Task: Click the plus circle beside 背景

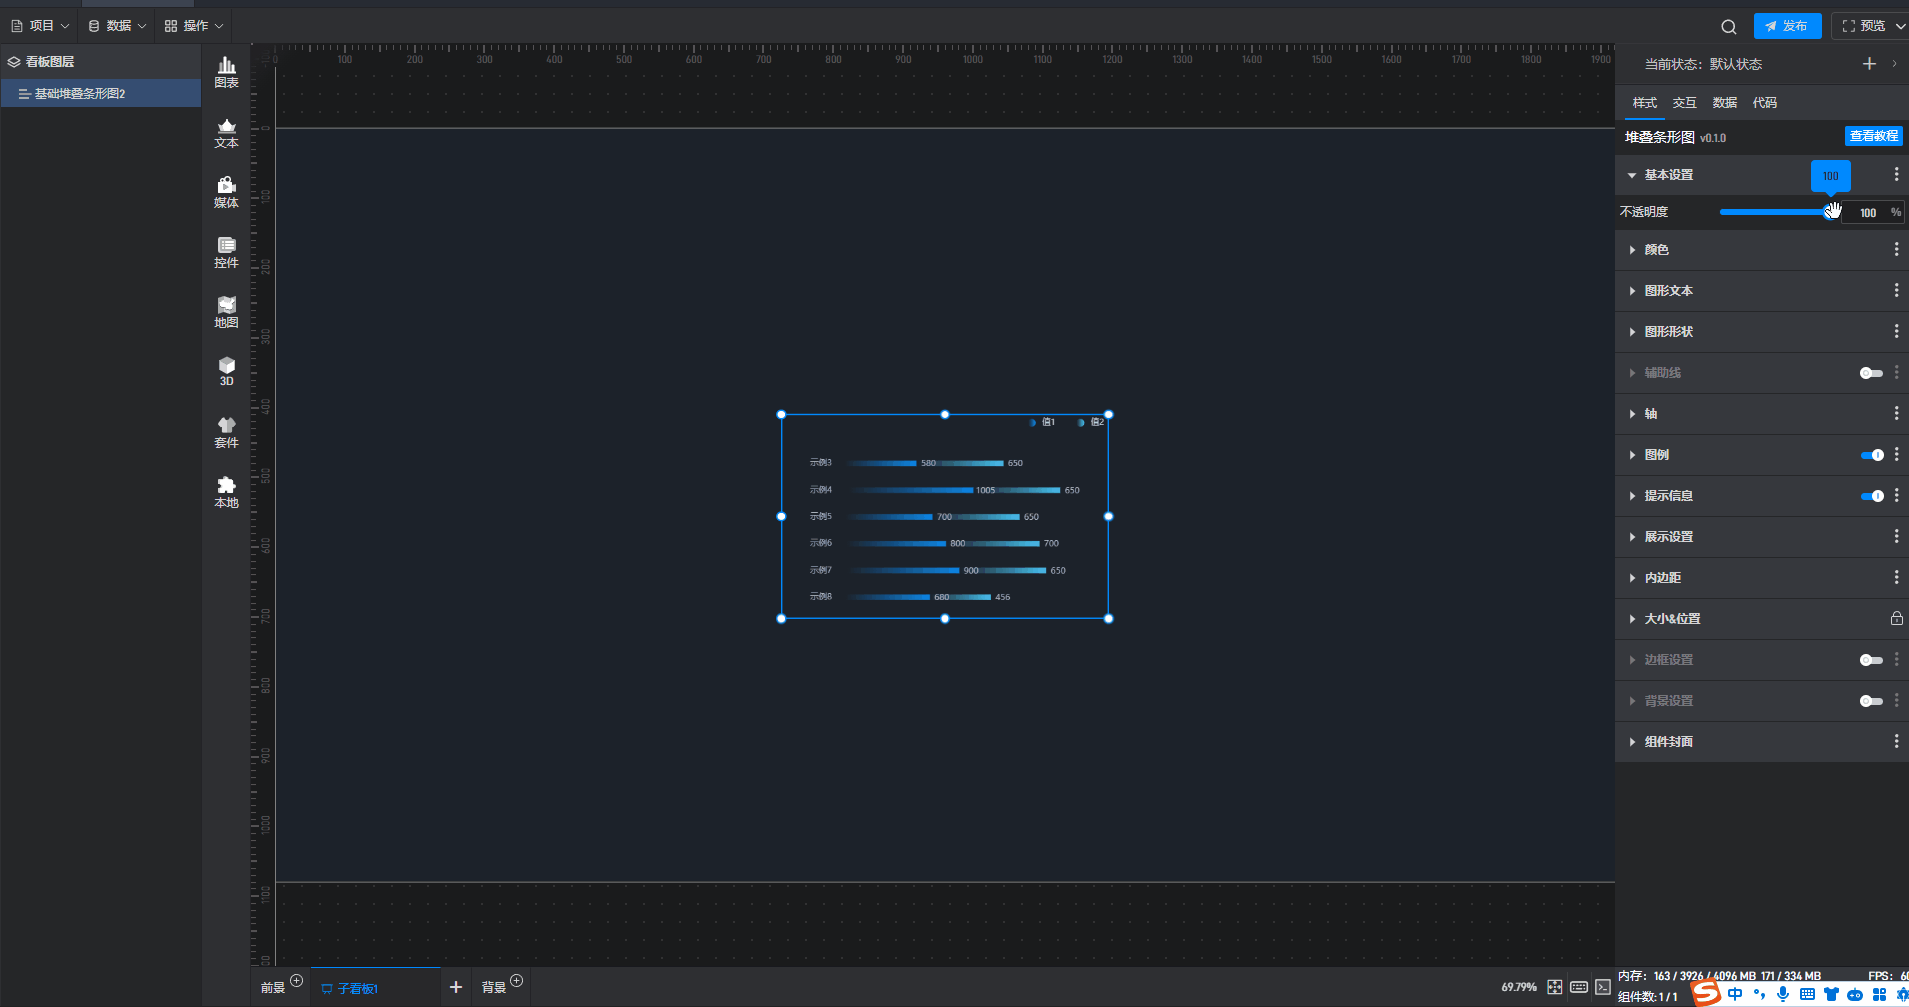Action: click(516, 981)
